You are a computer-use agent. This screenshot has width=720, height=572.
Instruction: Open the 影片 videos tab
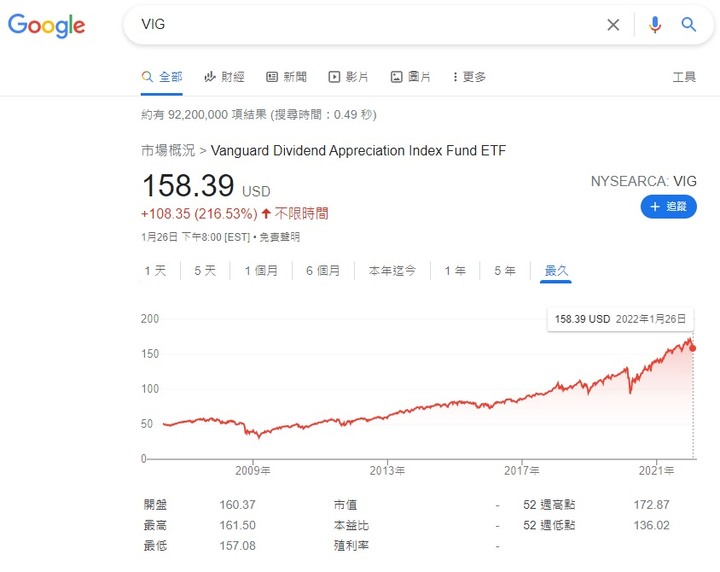tap(349, 77)
